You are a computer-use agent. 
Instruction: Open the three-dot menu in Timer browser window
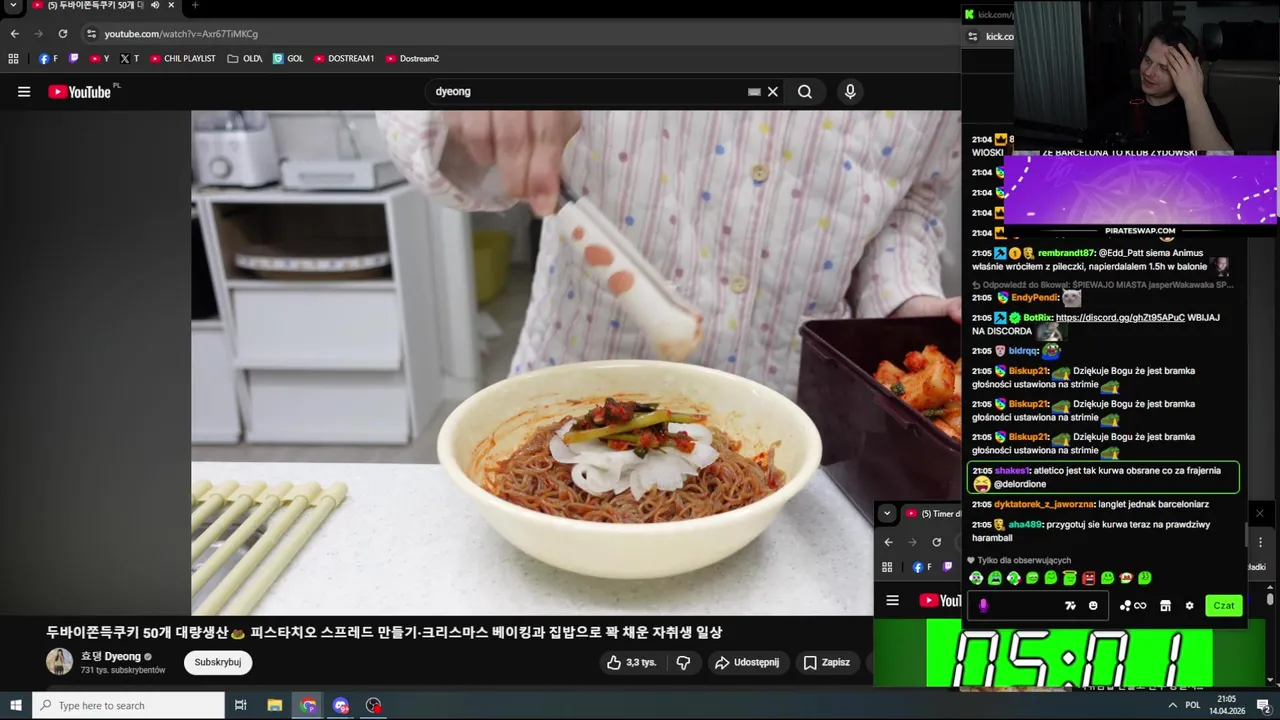pyautogui.click(x=1260, y=542)
